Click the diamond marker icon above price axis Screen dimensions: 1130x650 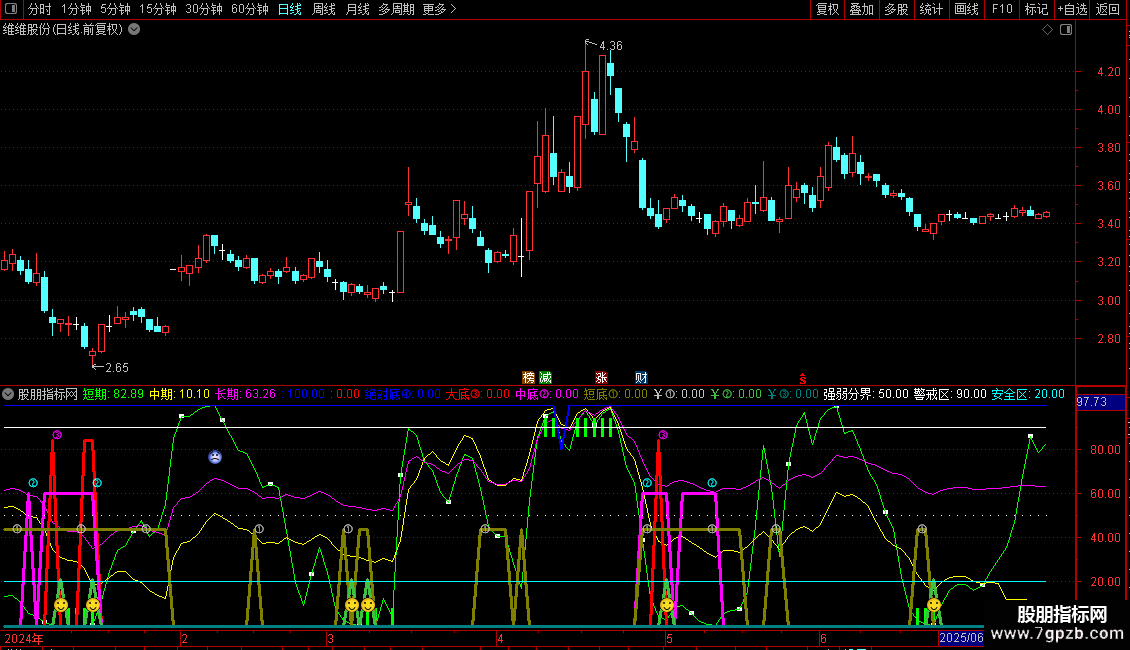1047,30
